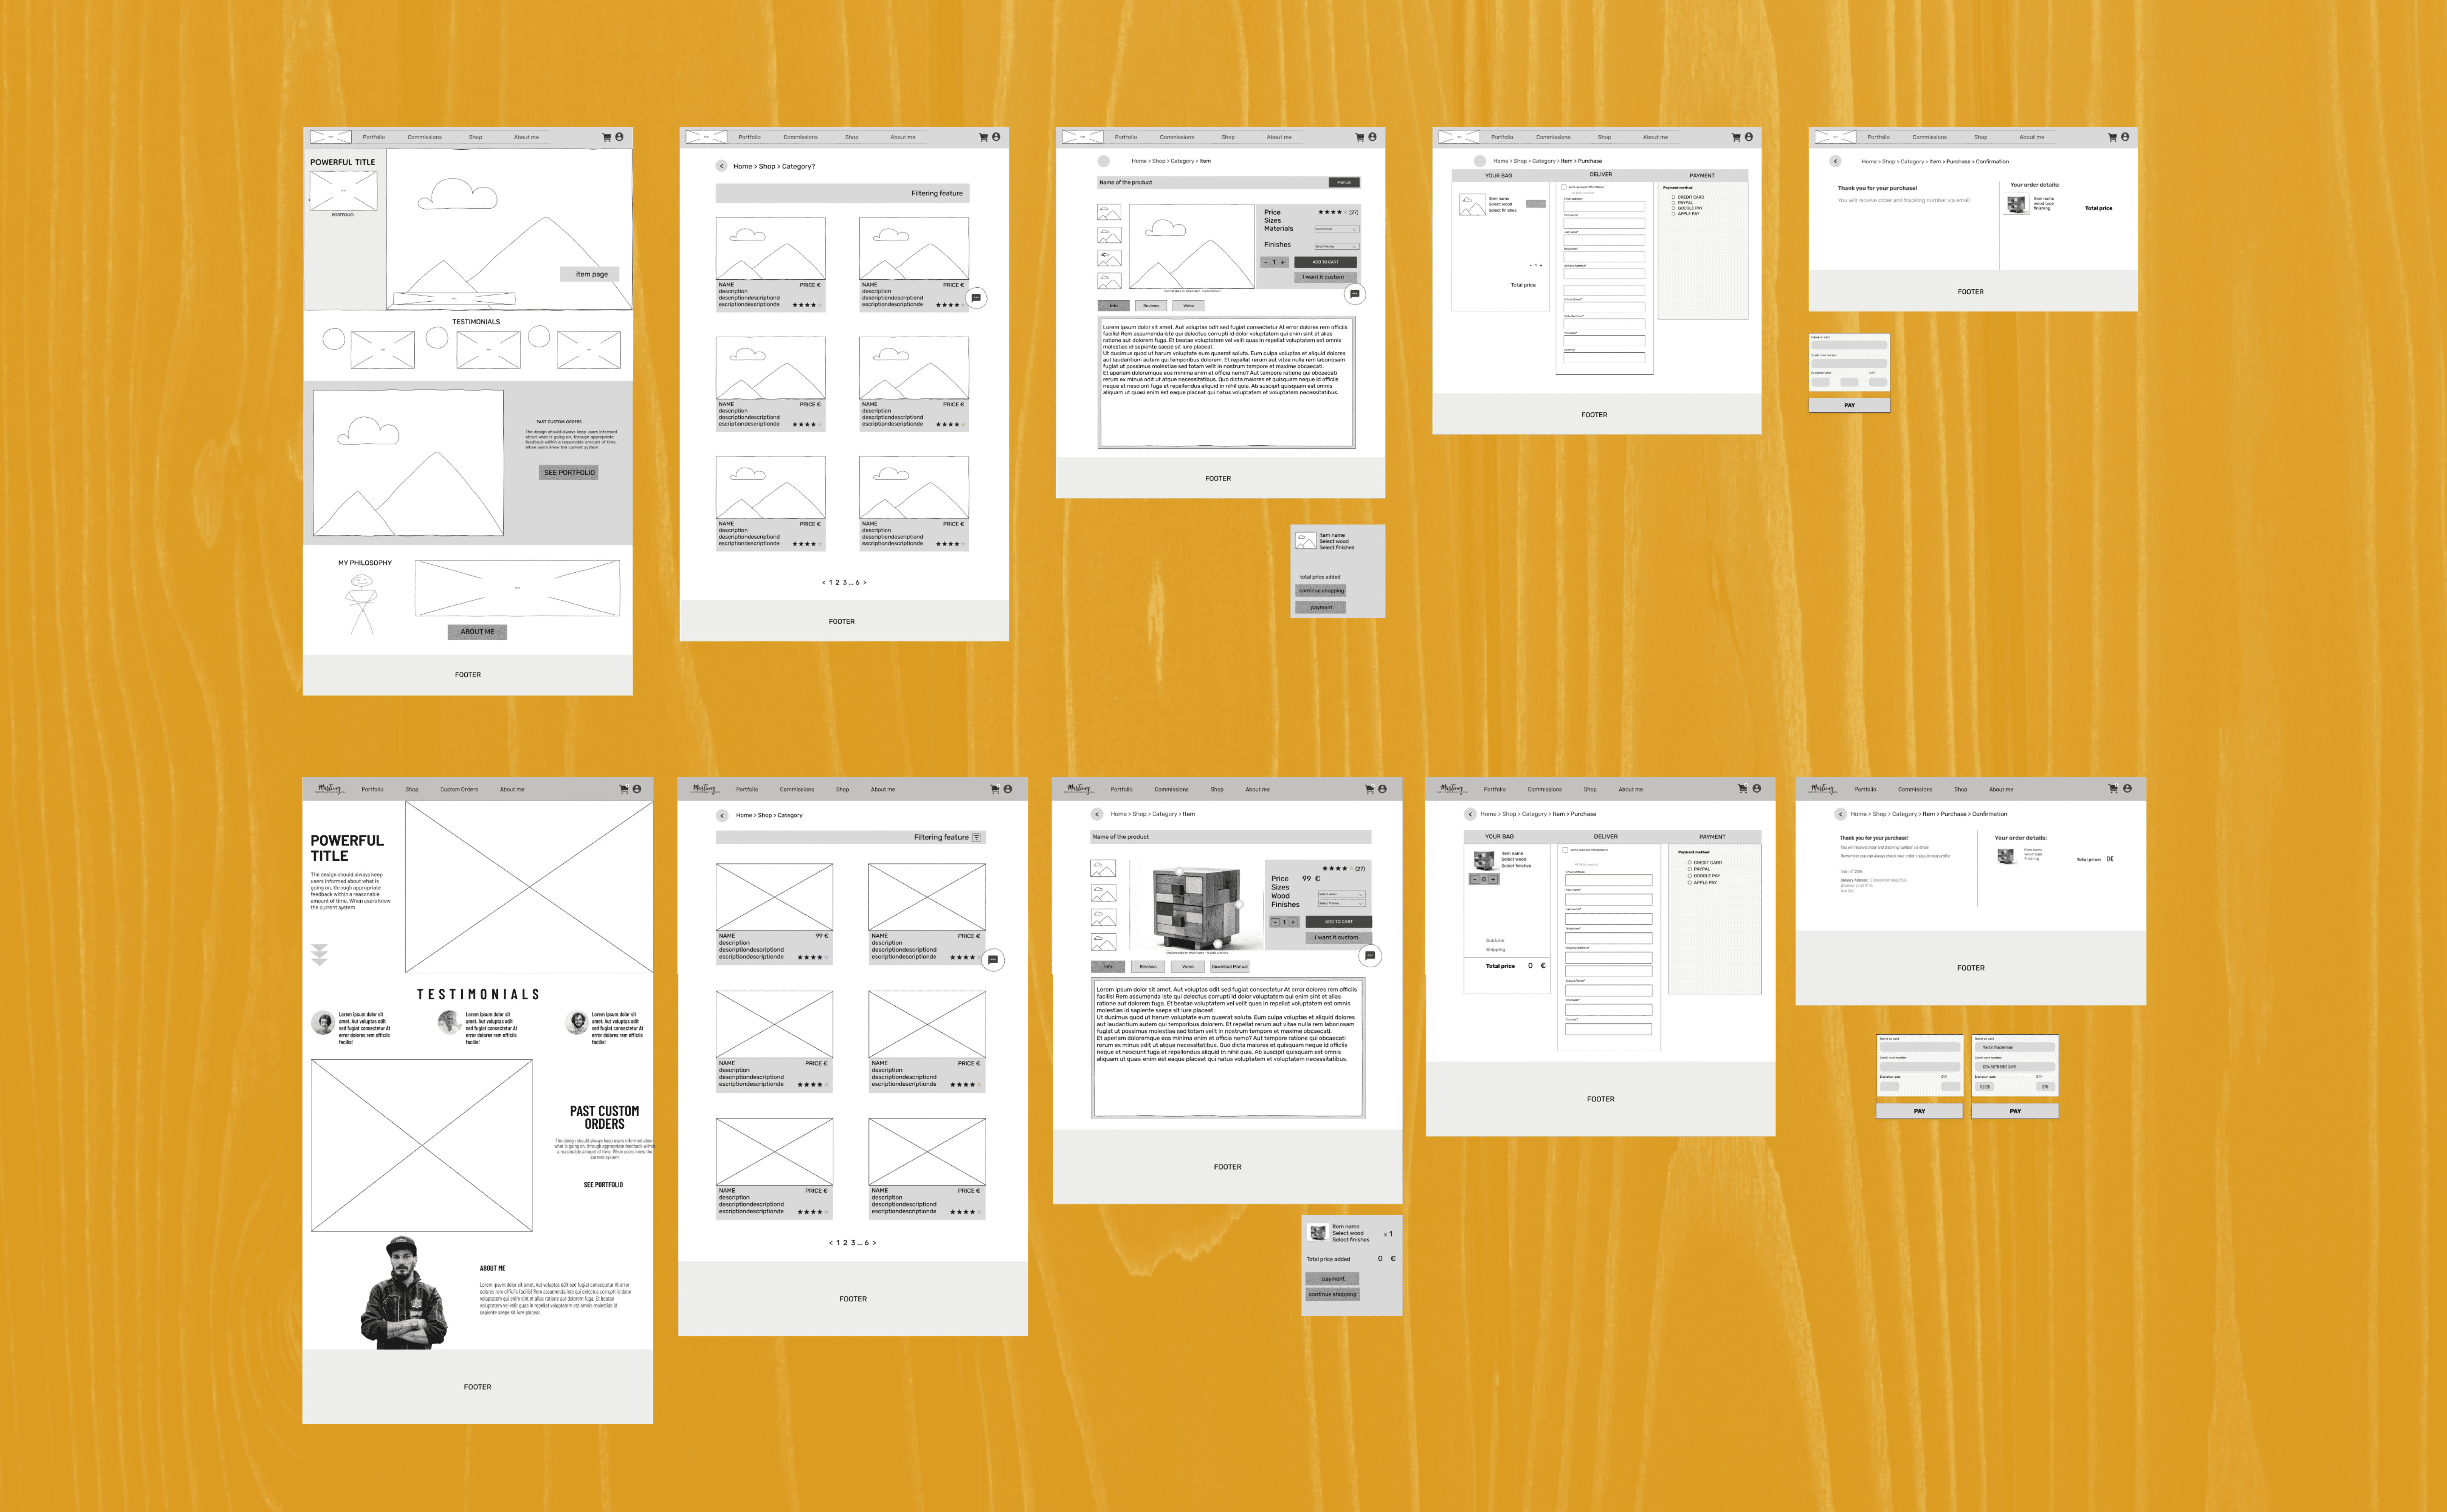Open the cart icon on hi-fi item page
Image resolution: width=2447 pixels, height=1512 pixels.
(x=1369, y=789)
